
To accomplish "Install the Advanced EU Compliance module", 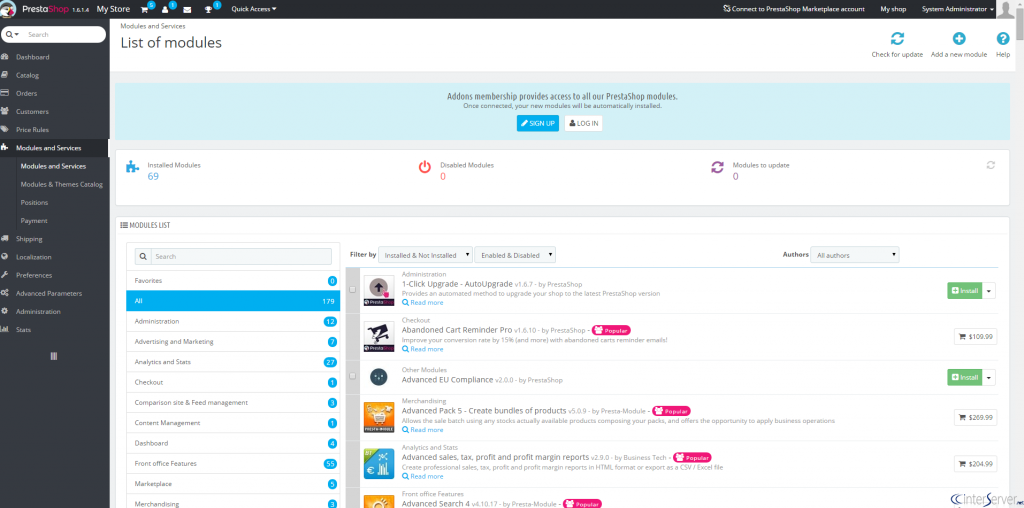I will point(965,377).
